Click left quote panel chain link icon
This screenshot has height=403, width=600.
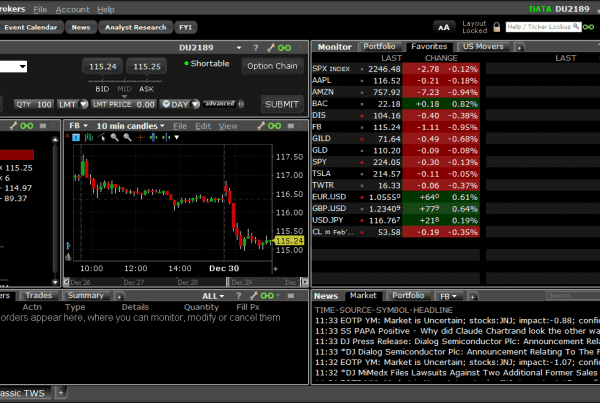tap(26, 126)
